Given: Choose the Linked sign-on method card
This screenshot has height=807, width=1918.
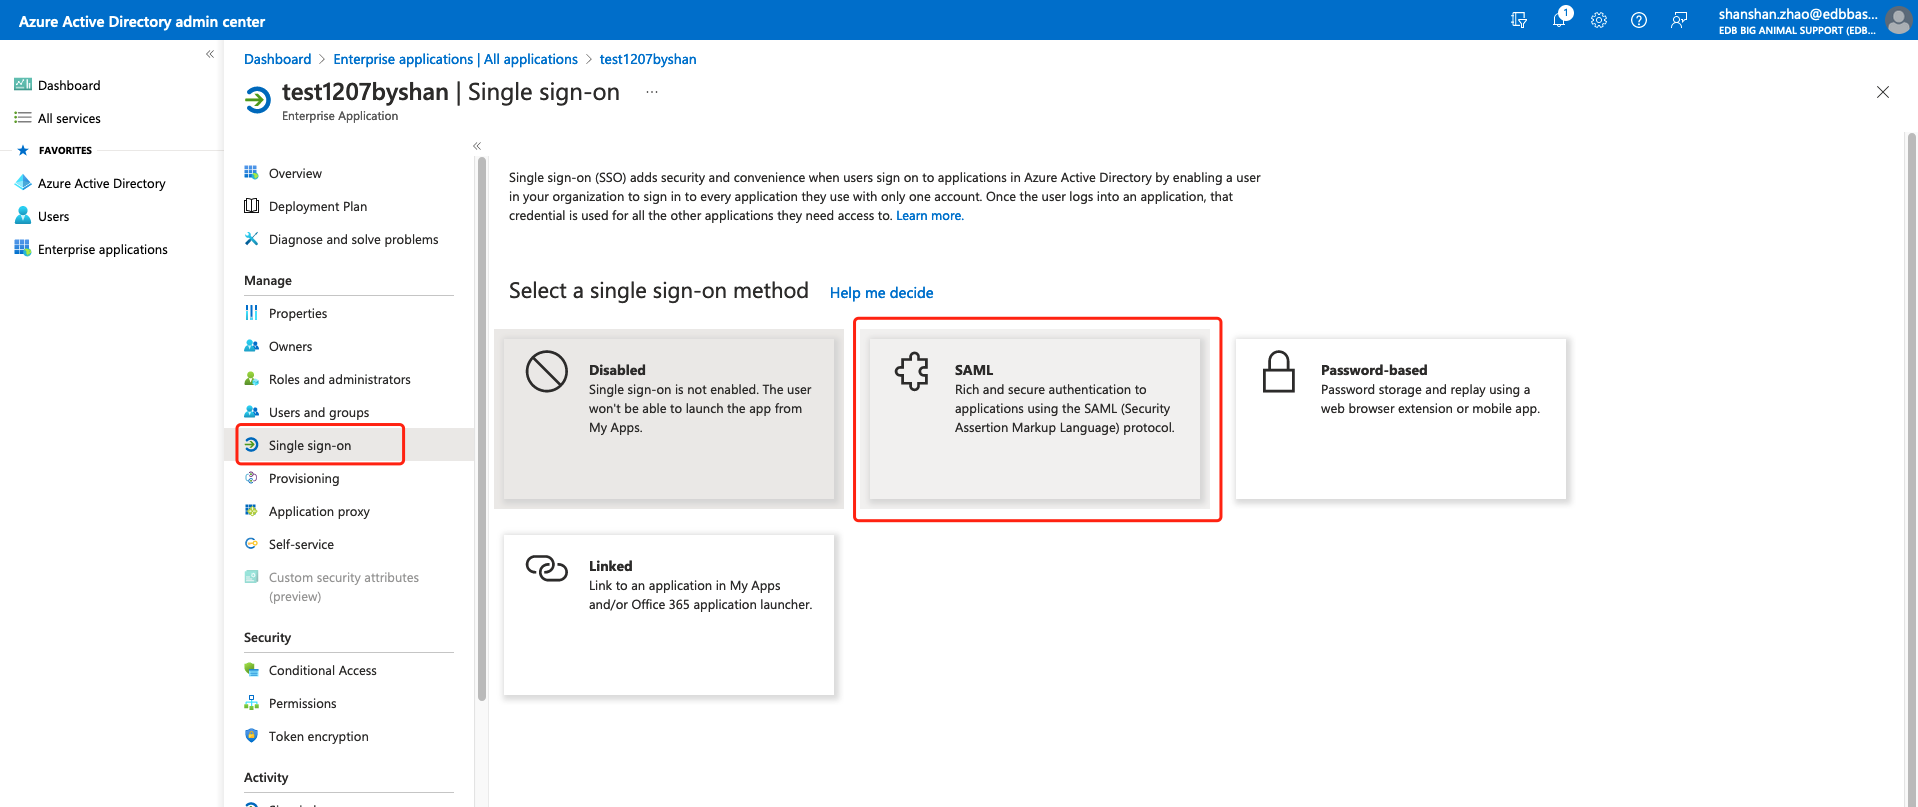Looking at the screenshot, I should click(669, 615).
